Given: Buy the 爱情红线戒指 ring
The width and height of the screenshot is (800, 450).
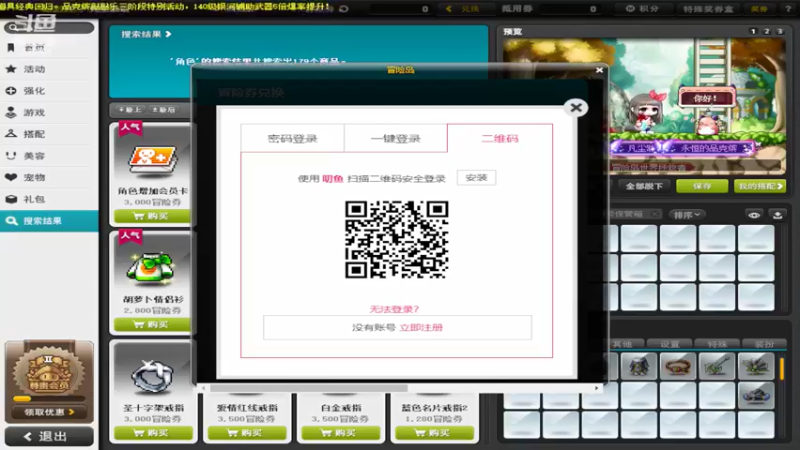Looking at the screenshot, I should tap(247, 433).
